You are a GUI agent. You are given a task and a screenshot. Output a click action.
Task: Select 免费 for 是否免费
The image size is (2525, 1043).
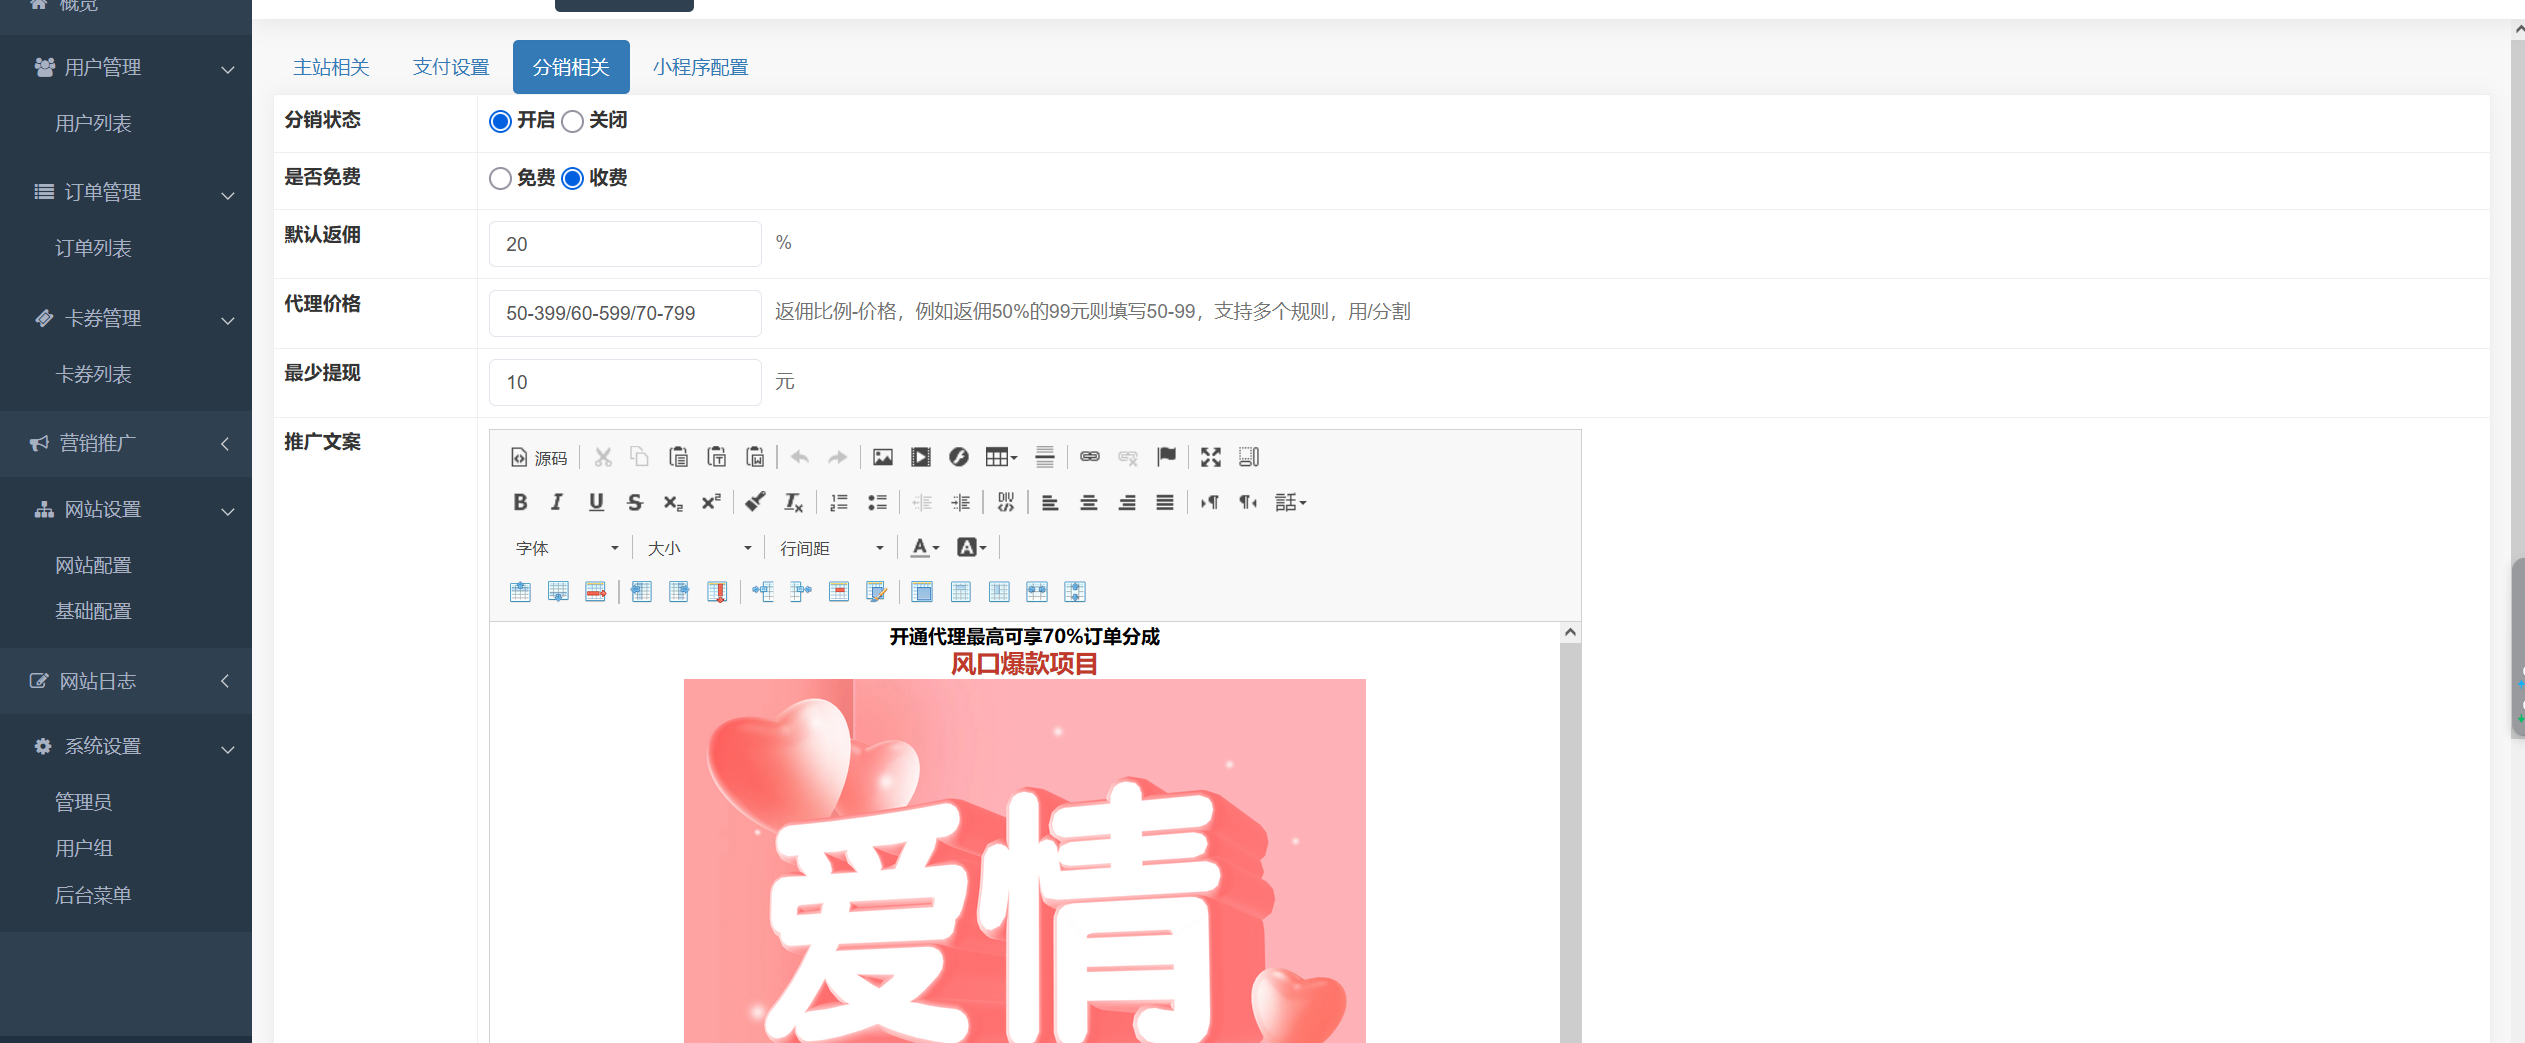tap(500, 178)
